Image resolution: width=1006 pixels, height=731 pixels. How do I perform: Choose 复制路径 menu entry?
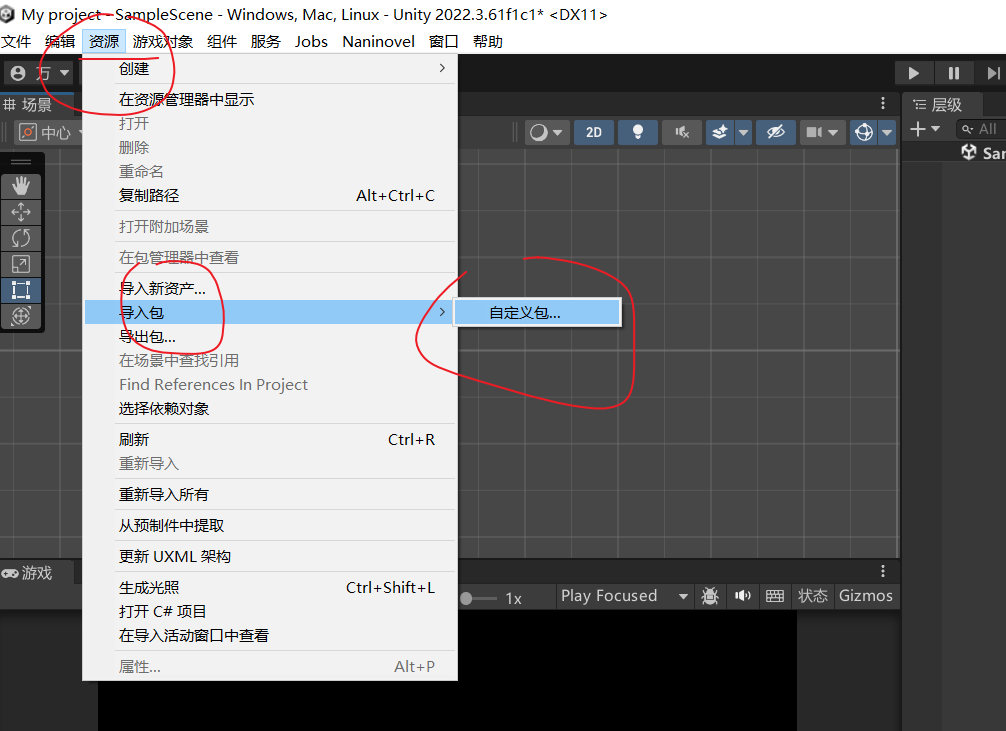[x=270, y=196]
